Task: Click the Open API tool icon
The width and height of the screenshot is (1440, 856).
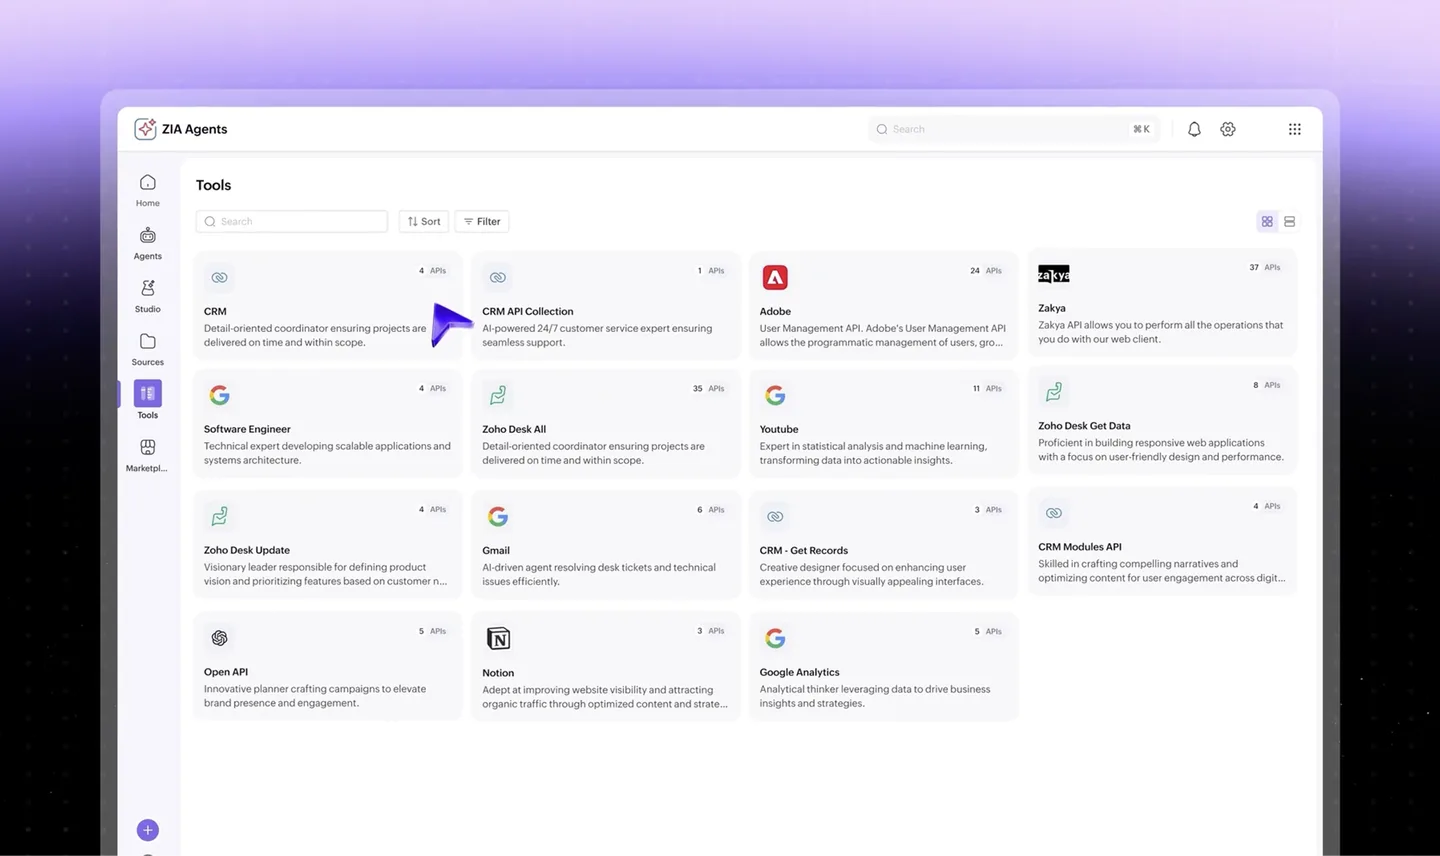Action: pyautogui.click(x=220, y=638)
